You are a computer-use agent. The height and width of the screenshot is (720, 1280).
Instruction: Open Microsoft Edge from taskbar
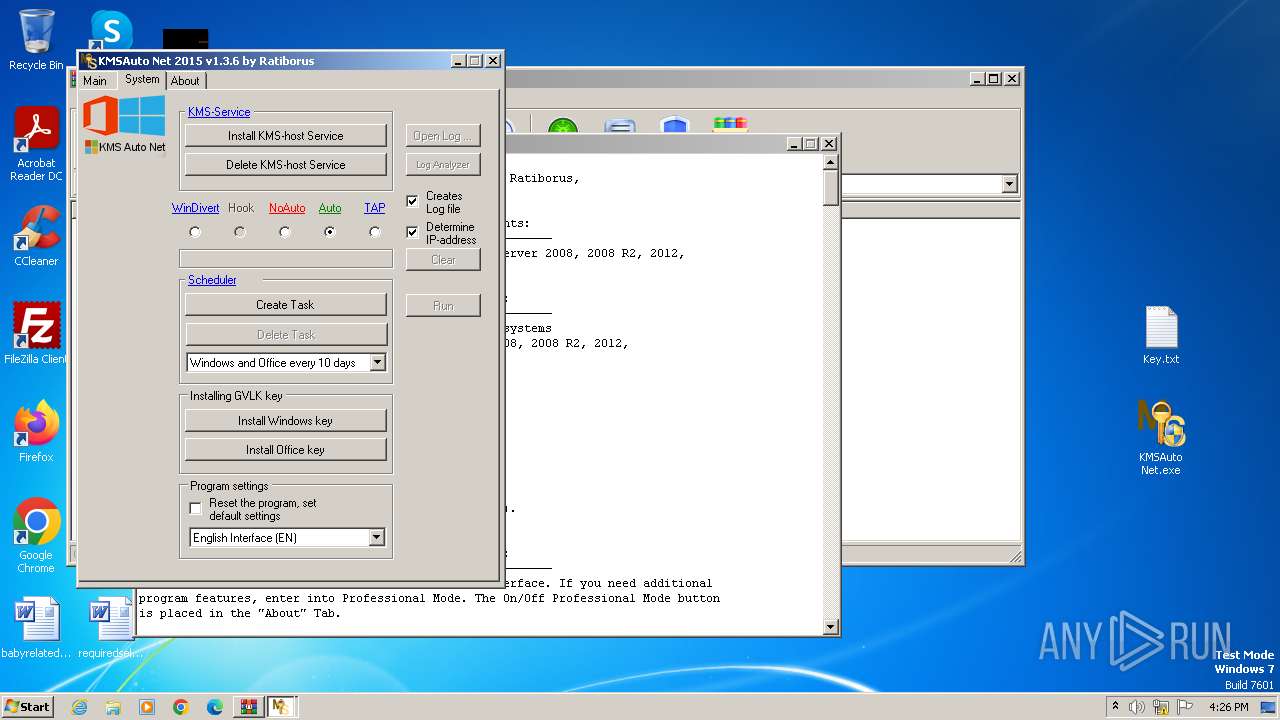215,707
